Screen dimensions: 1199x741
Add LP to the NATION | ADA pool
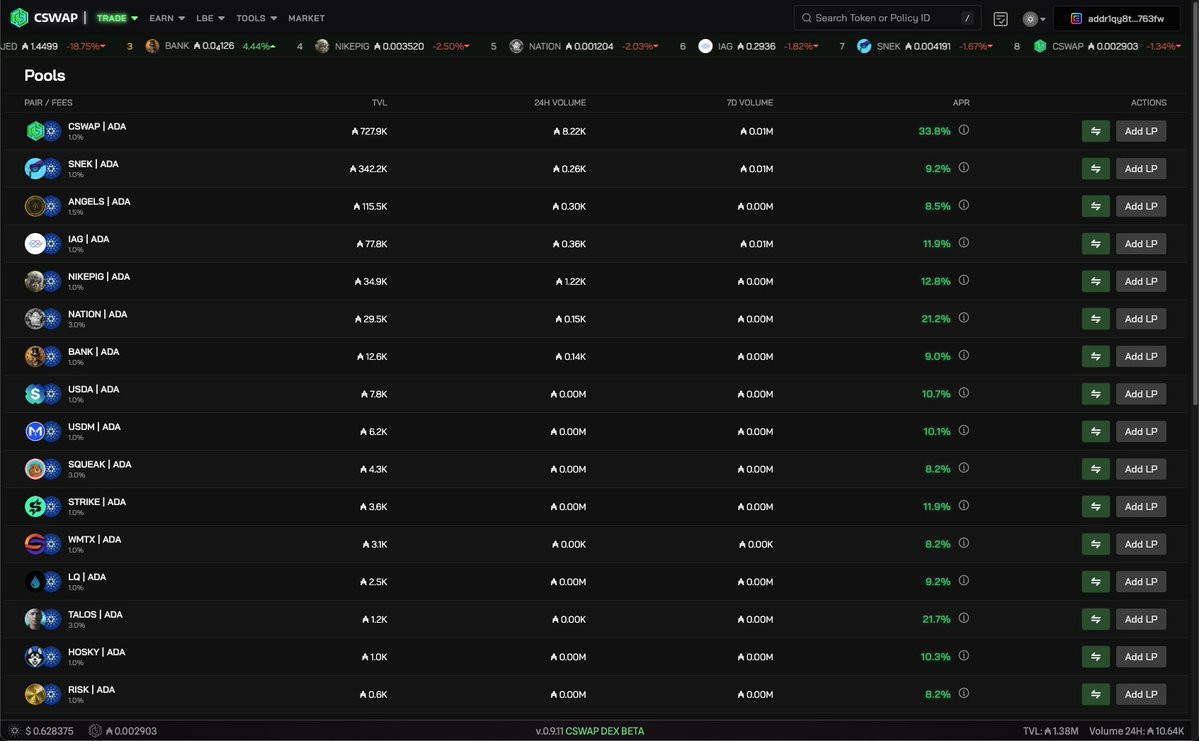point(1140,318)
